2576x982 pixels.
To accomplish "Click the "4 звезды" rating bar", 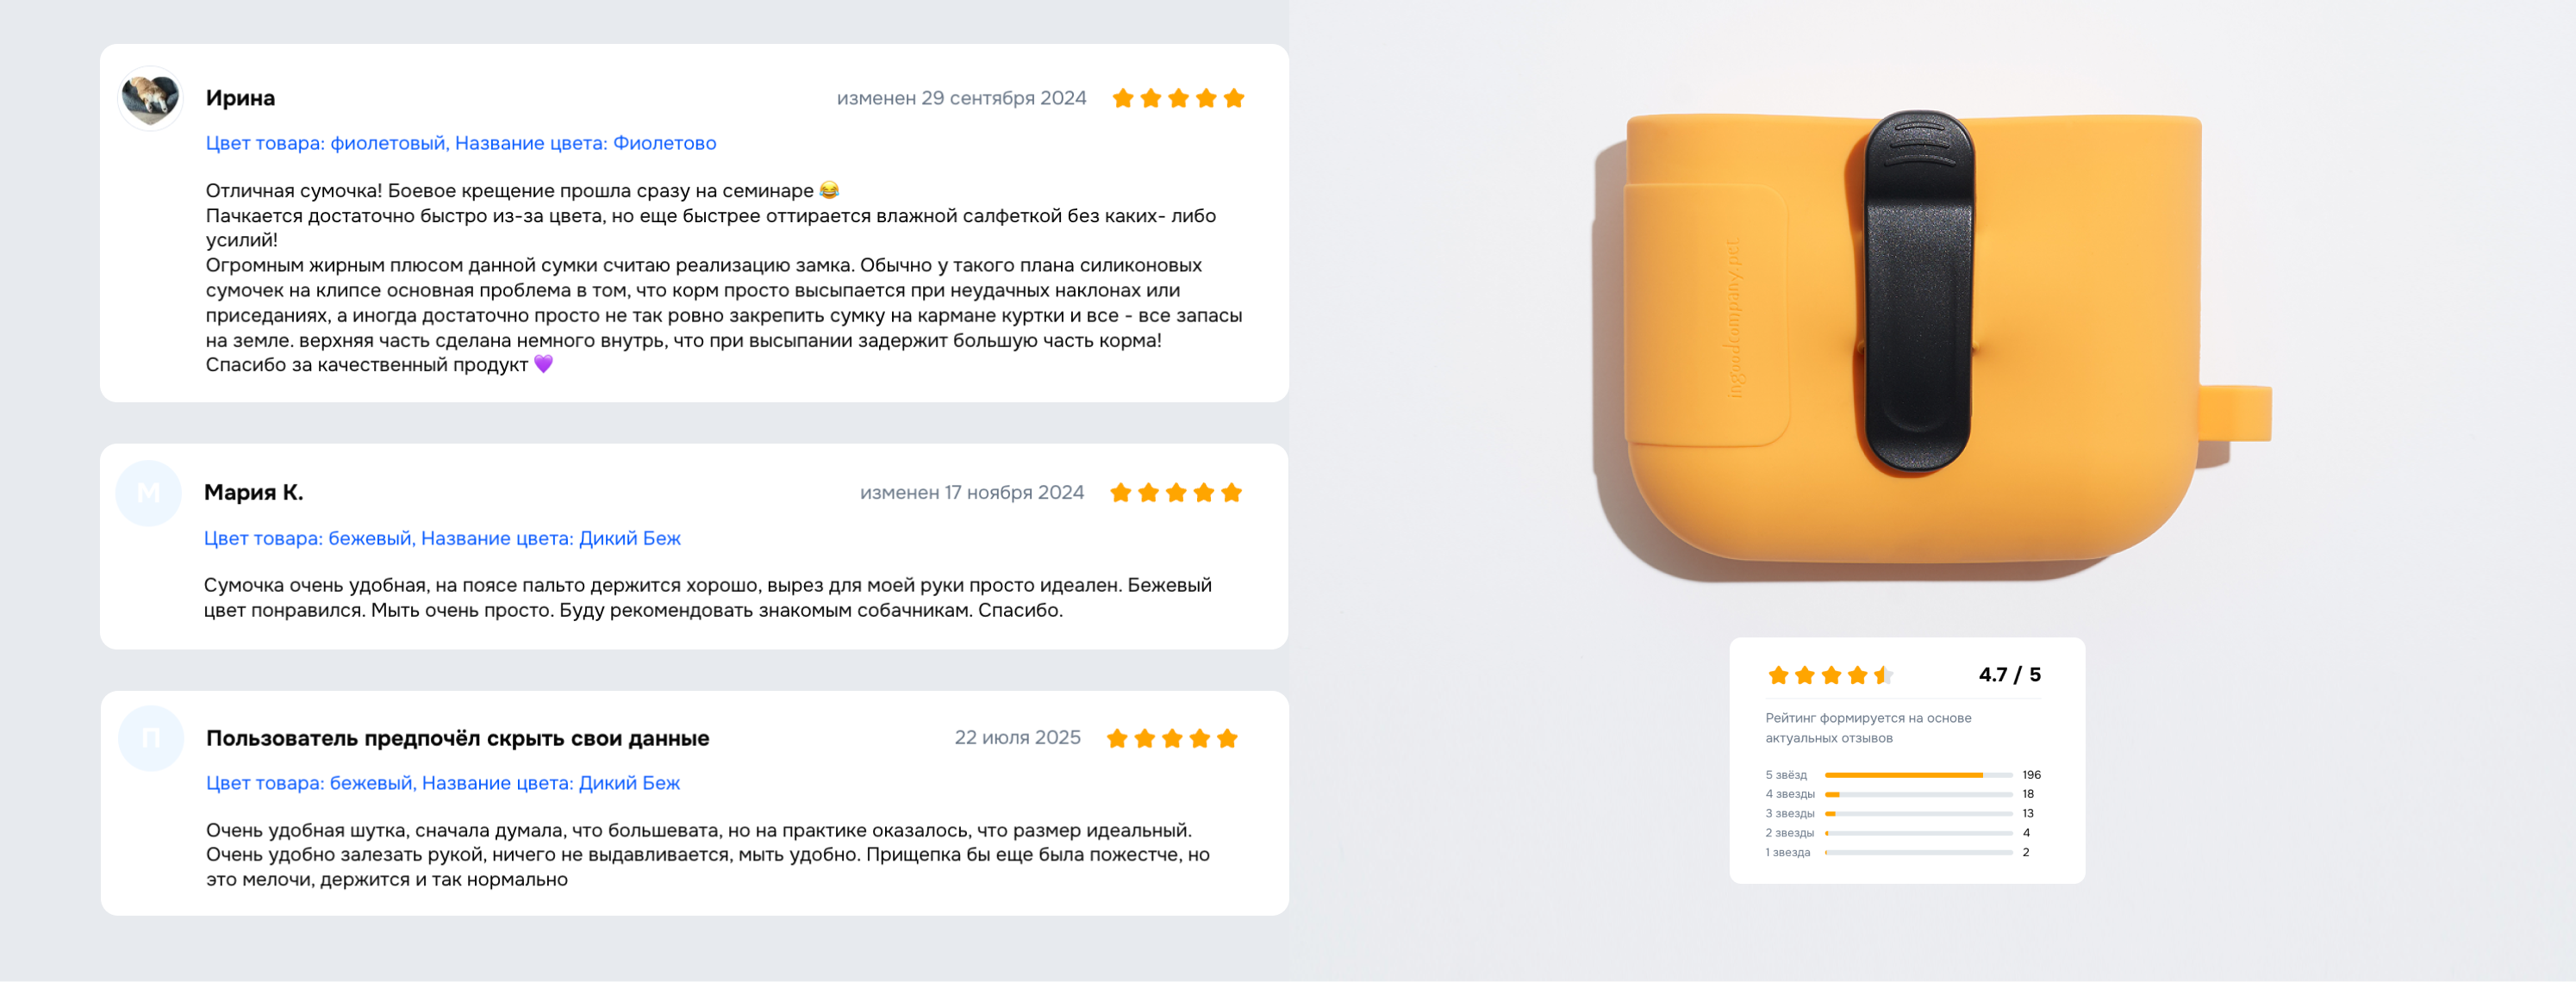I will pos(1918,794).
